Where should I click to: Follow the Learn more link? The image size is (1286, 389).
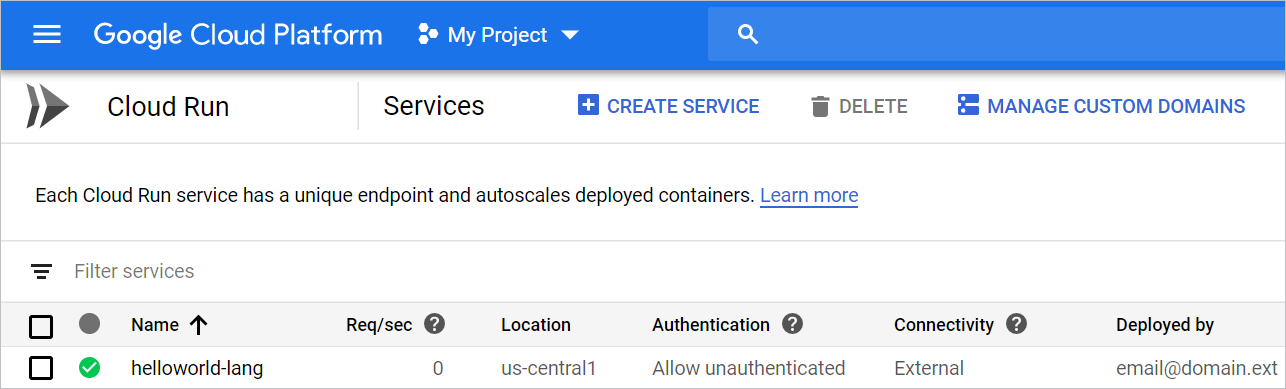(809, 195)
